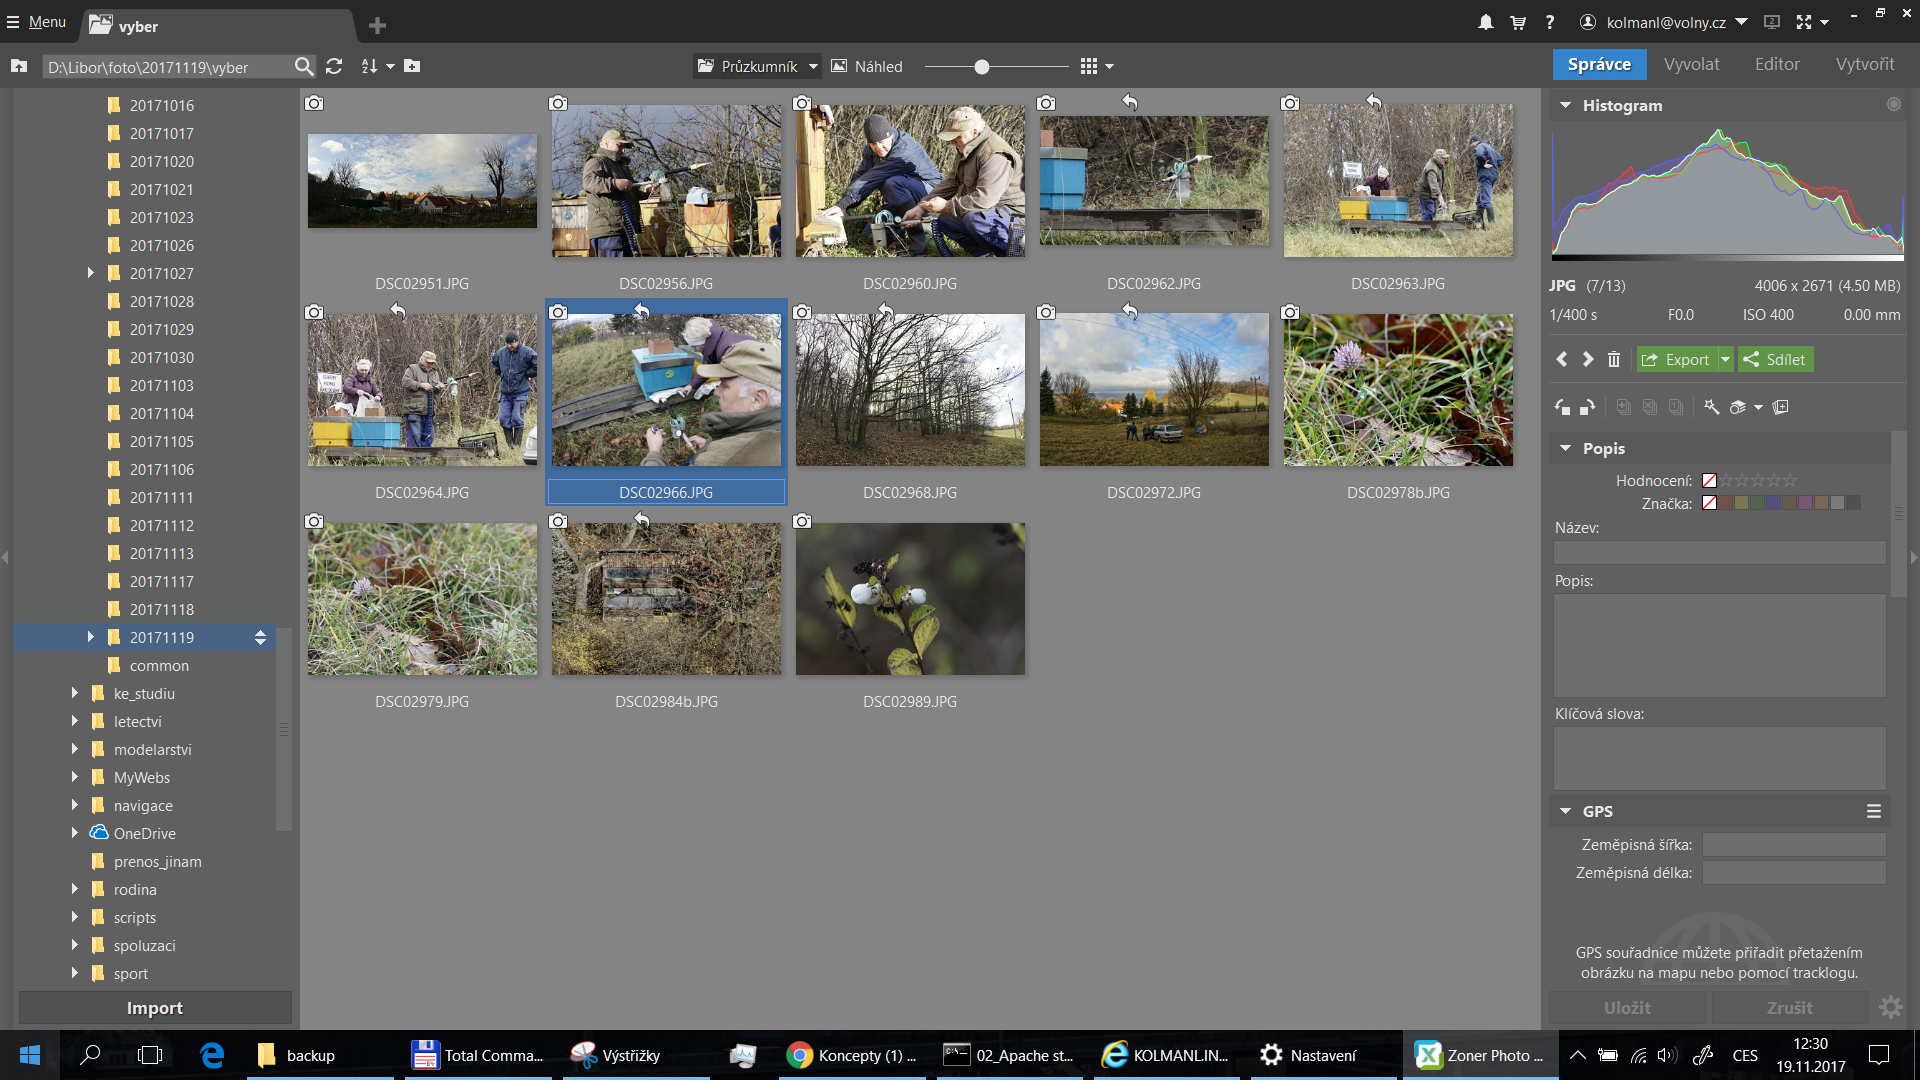The width and height of the screenshot is (1920, 1080).
Task: Click the magic wand quick fix icon
Action: [x=1711, y=407]
